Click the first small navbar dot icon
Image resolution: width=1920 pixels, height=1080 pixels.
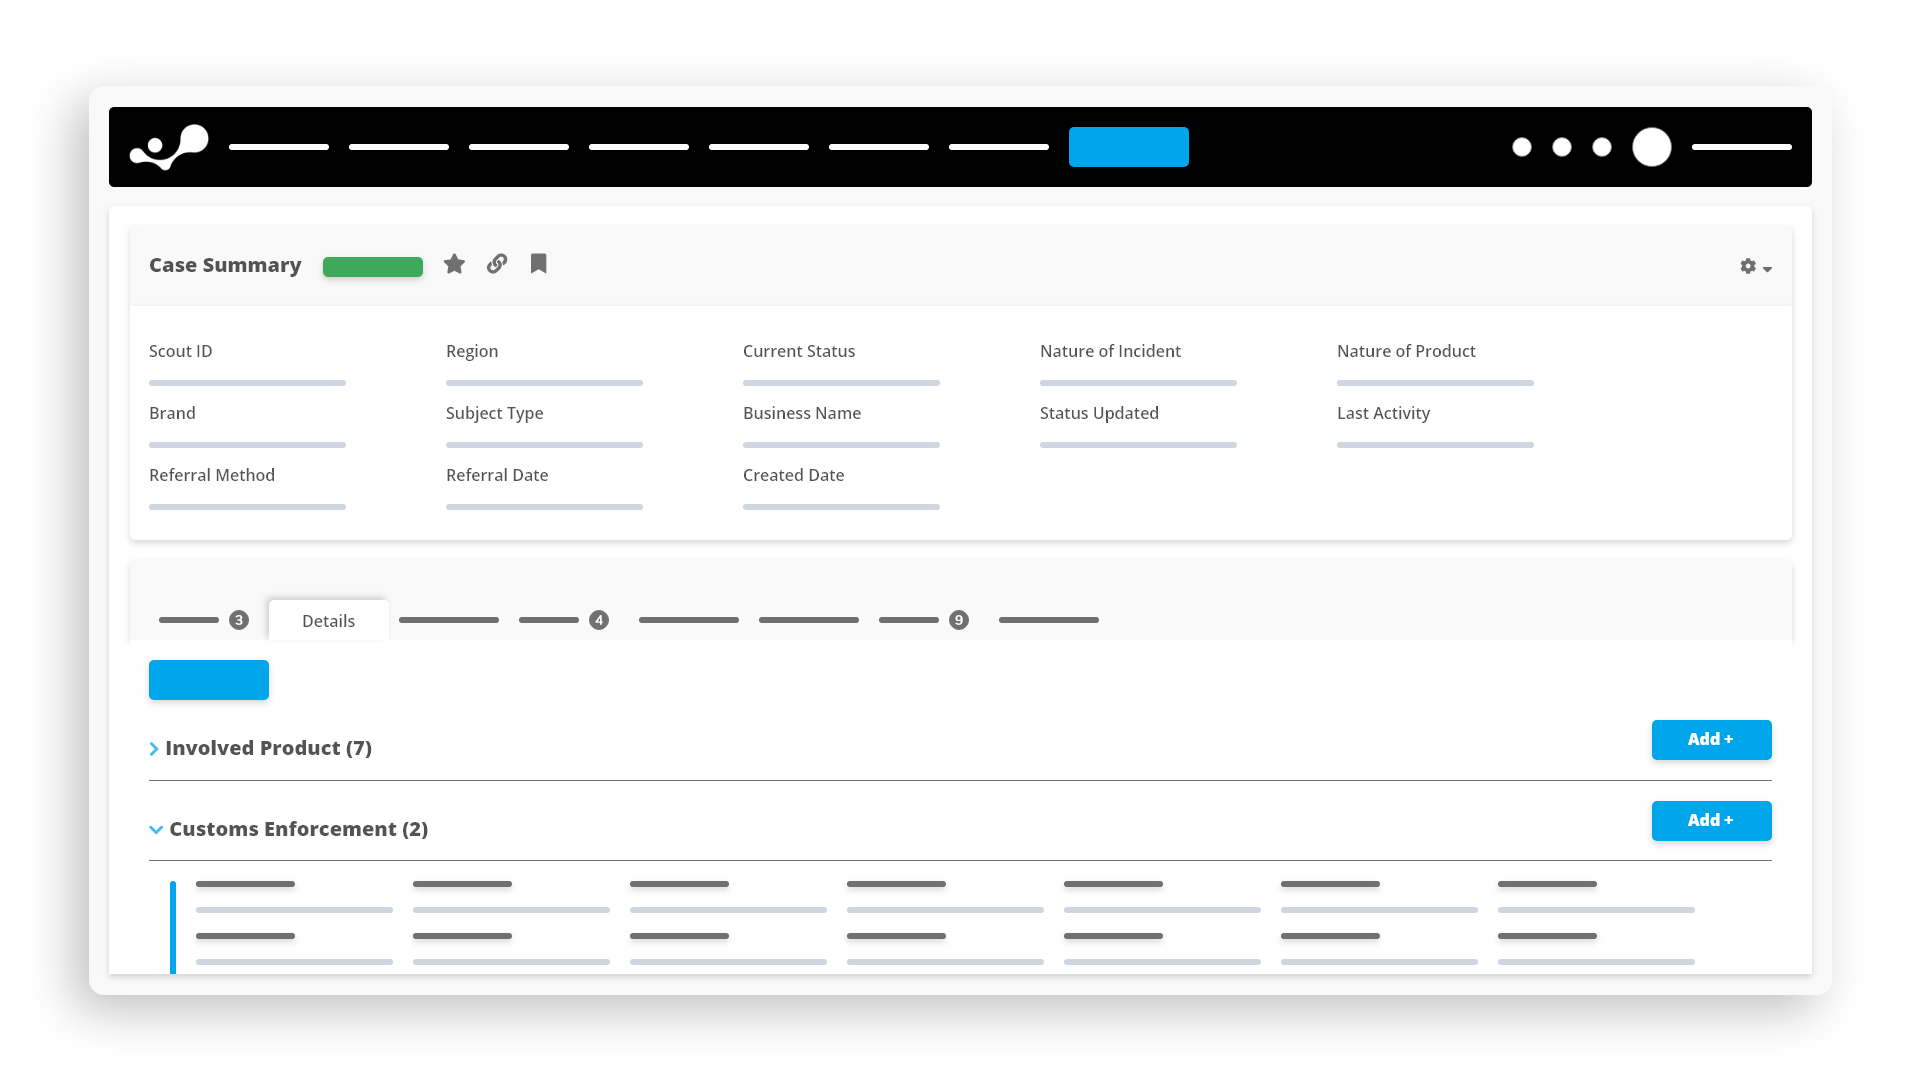(x=1521, y=147)
